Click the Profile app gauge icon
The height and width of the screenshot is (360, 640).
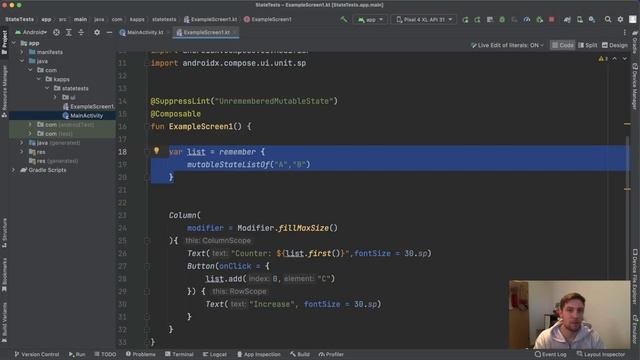tap(527, 20)
